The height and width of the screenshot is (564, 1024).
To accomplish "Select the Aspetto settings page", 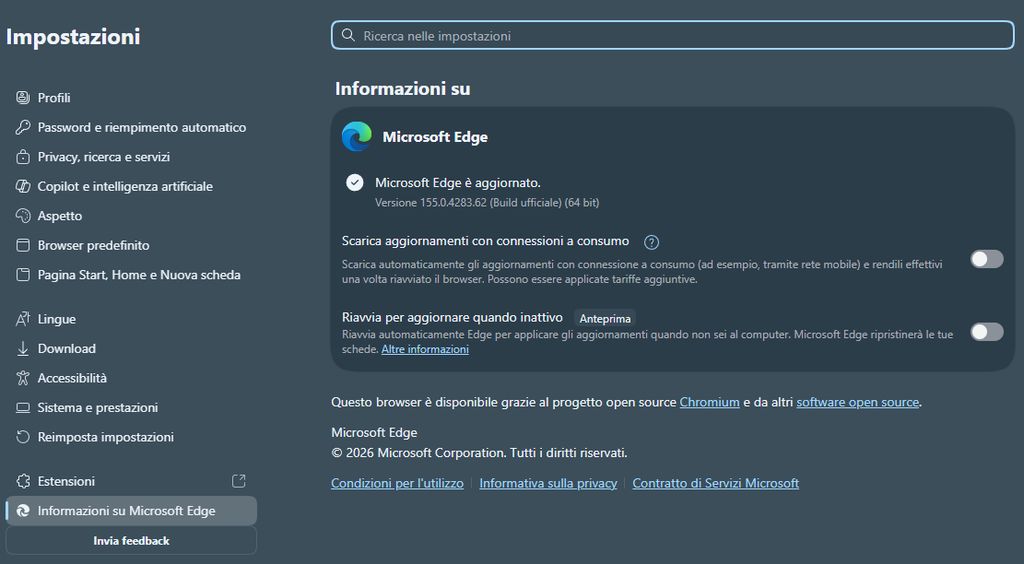I will 131,215.
